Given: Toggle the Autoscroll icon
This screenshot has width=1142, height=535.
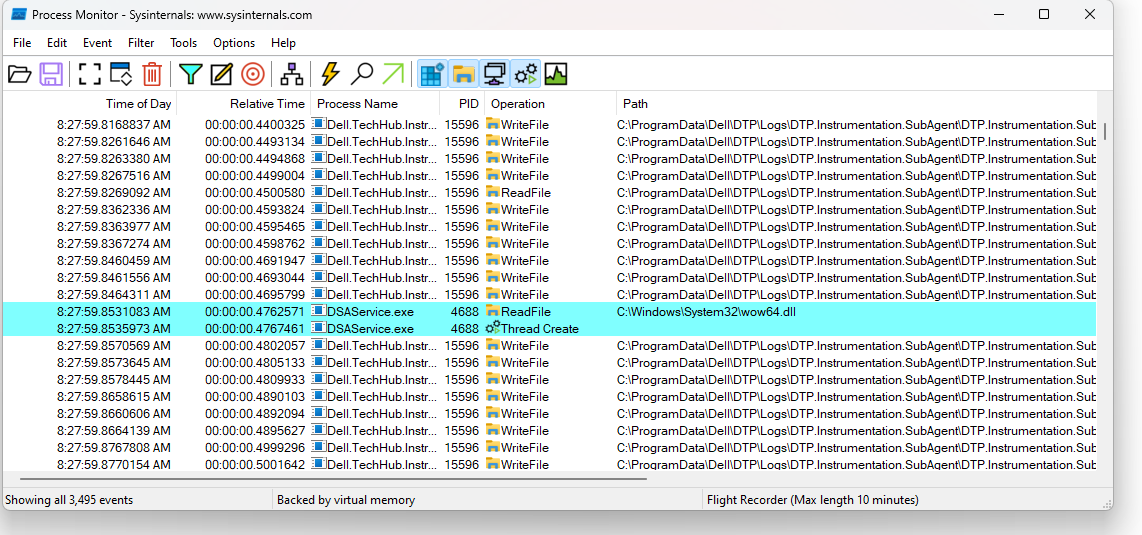Looking at the screenshot, I should (x=121, y=74).
